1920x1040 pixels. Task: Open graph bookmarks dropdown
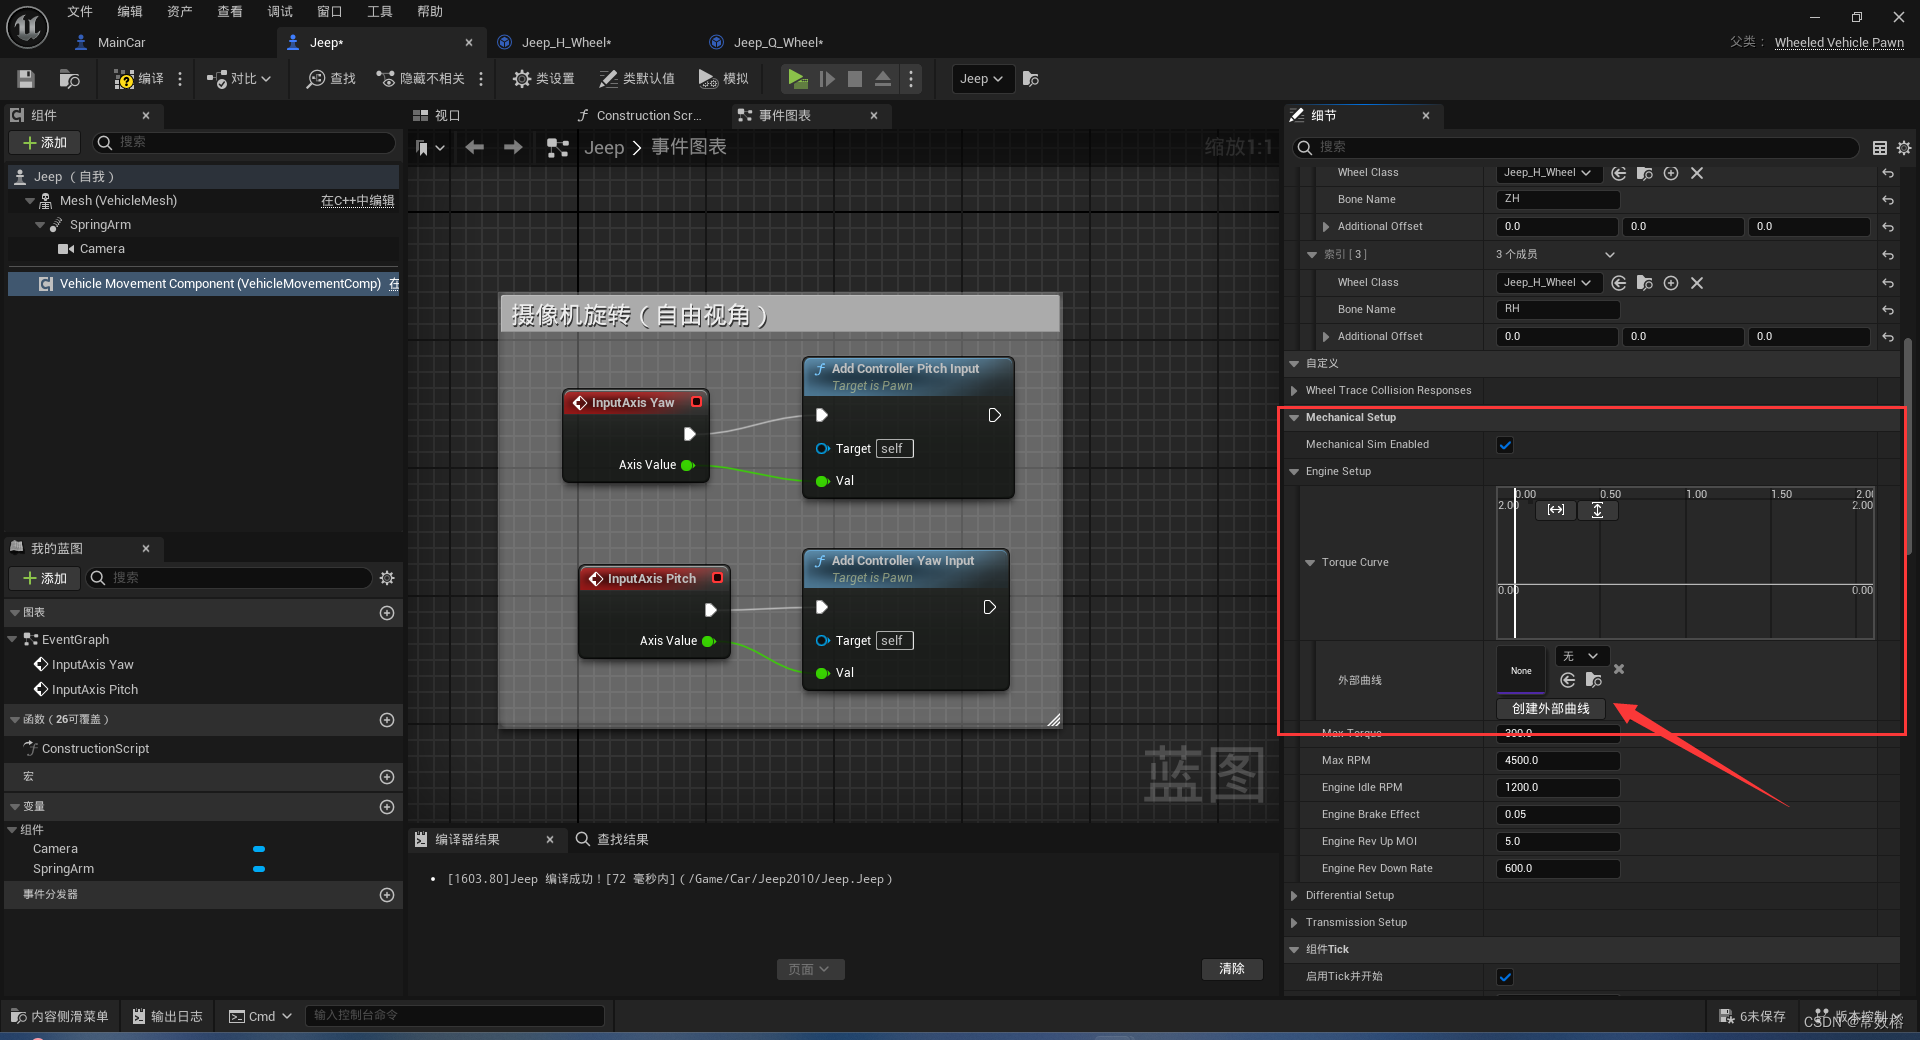pyautogui.click(x=430, y=147)
